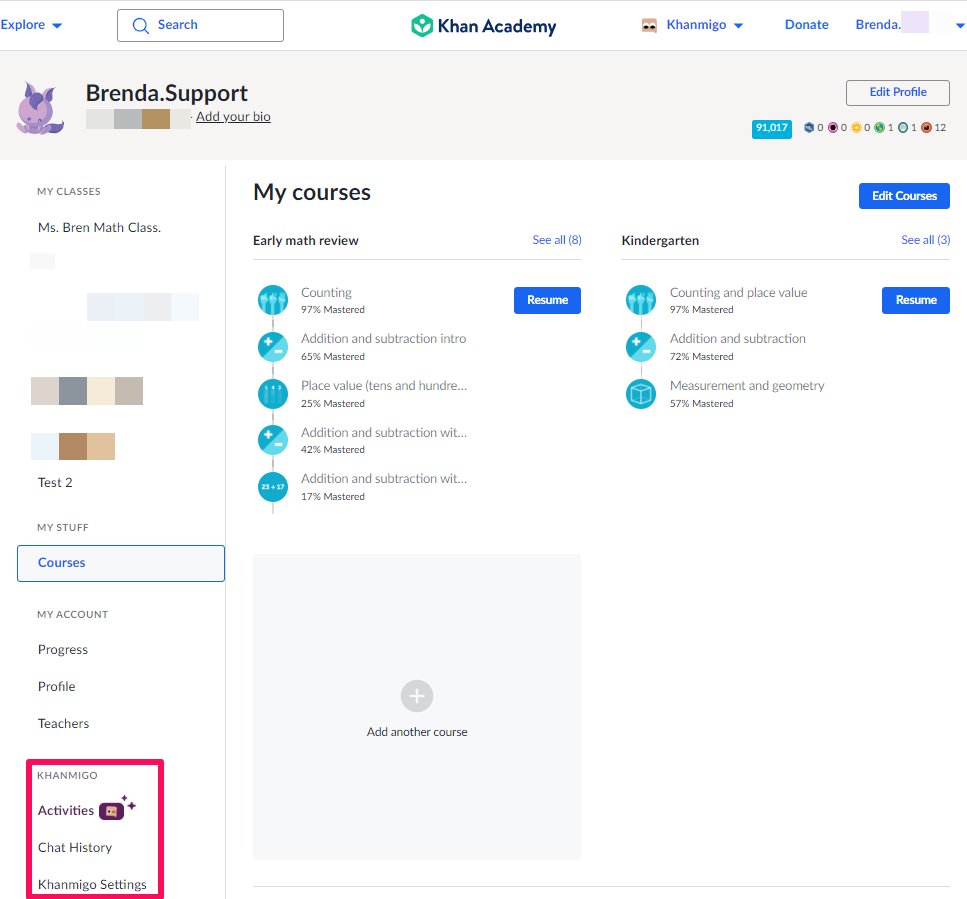Go to Progress under My Account
The width and height of the screenshot is (967, 899).
tap(63, 649)
